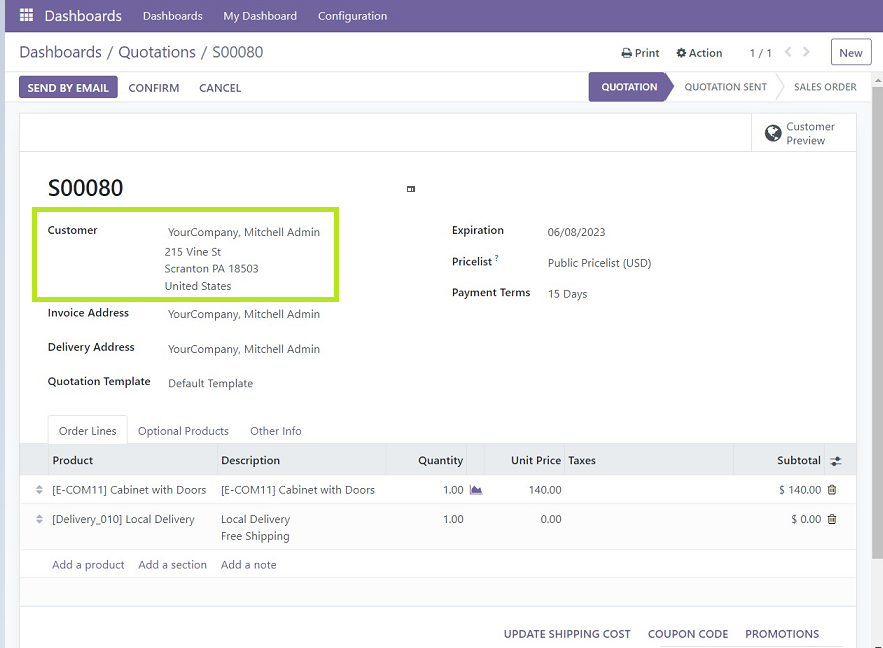
Task: Open the Customer field dropdown
Action: pyautogui.click(x=244, y=232)
